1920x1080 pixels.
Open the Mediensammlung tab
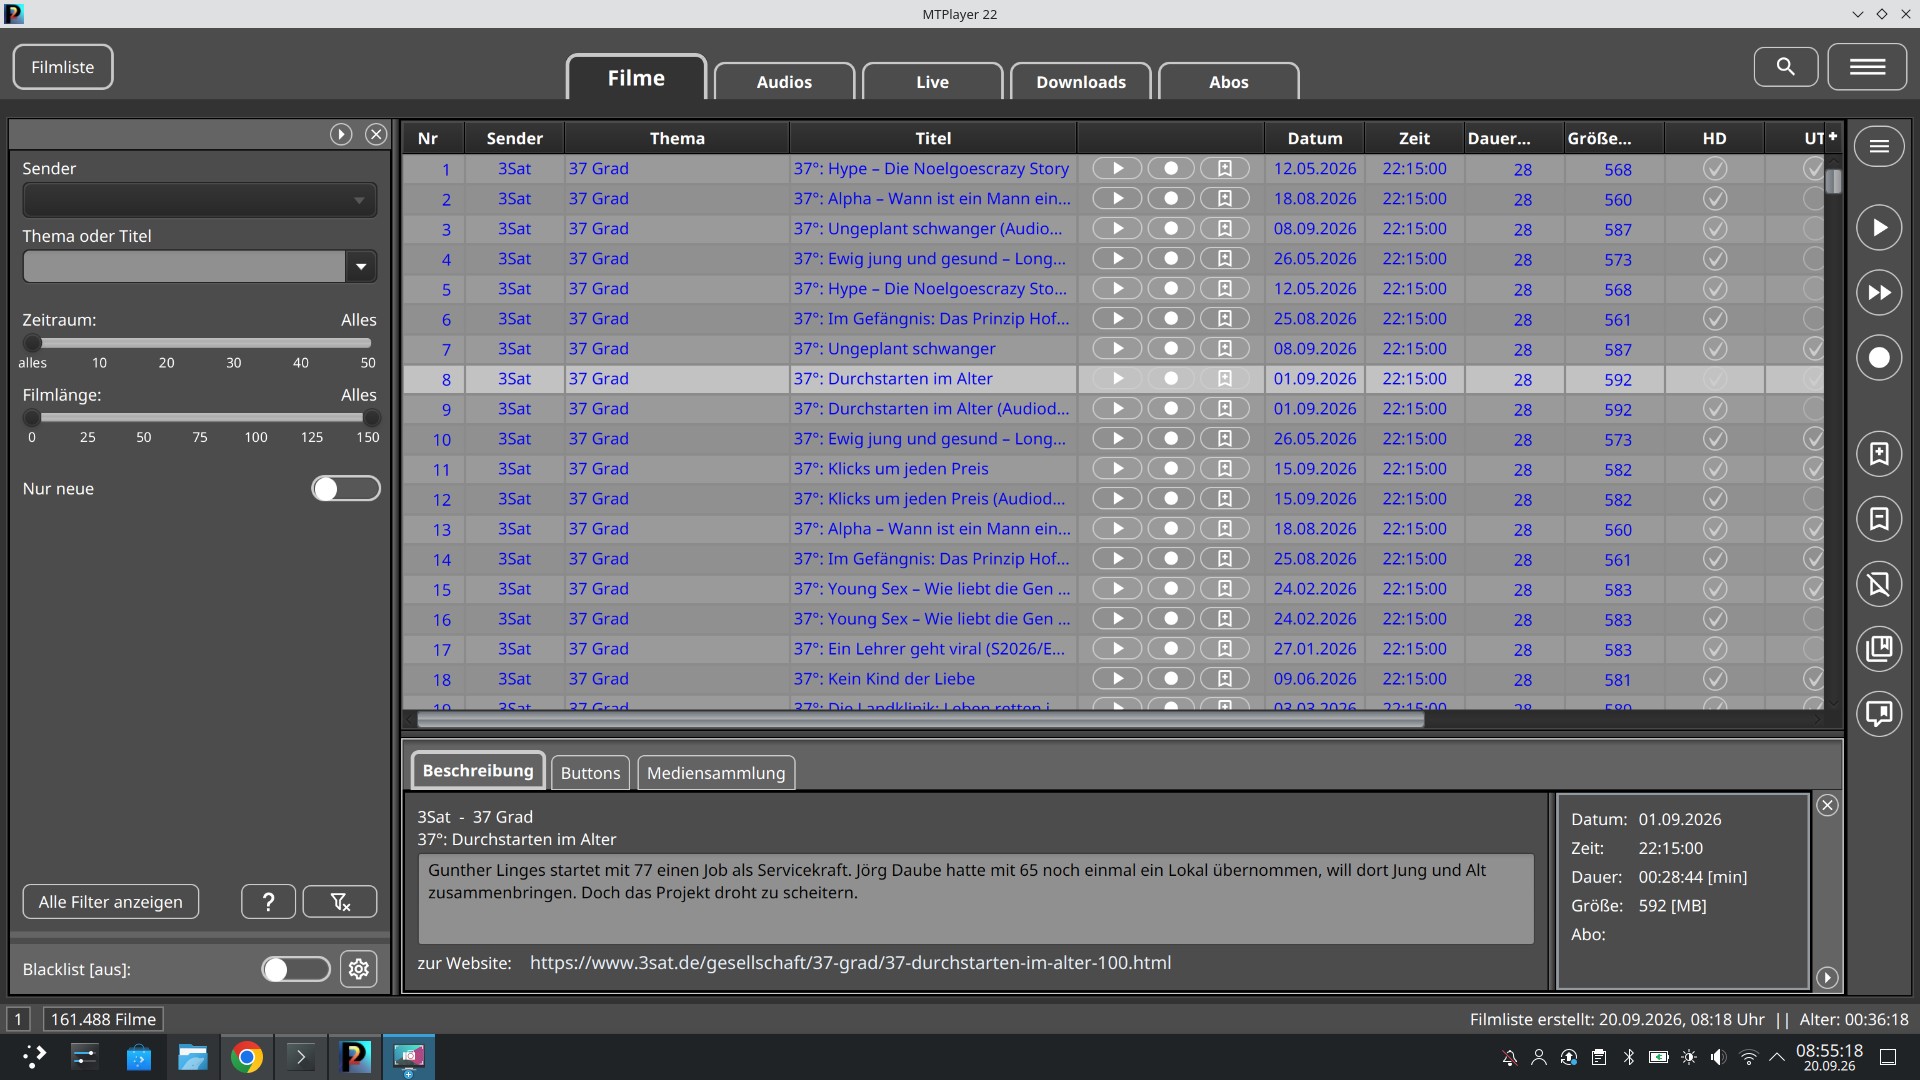pos(716,773)
